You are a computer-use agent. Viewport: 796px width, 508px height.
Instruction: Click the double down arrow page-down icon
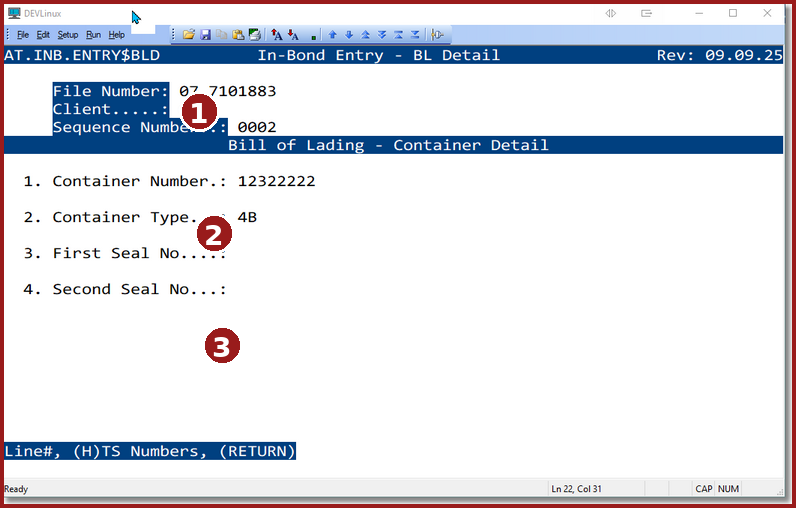[382, 34]
